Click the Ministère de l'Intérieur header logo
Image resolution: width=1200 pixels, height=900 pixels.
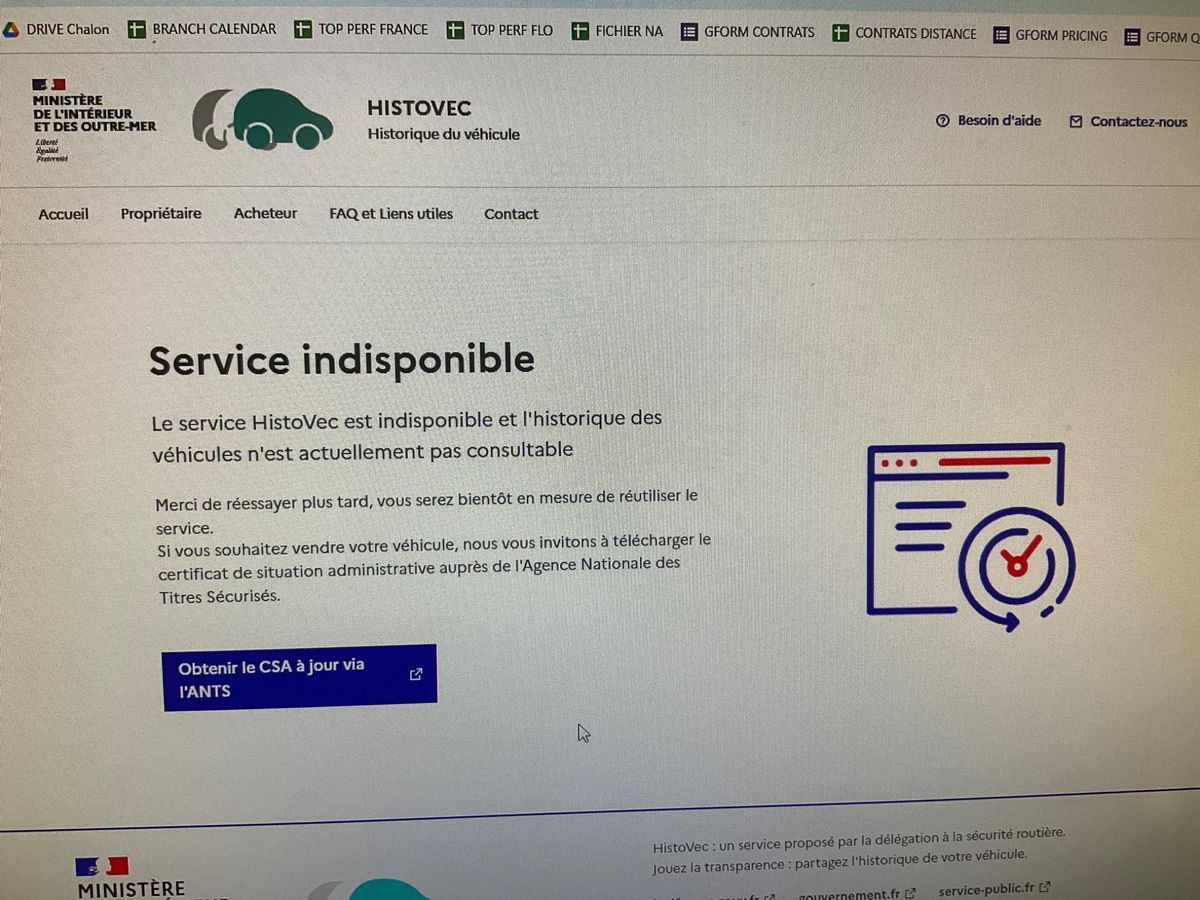point(94,120)
